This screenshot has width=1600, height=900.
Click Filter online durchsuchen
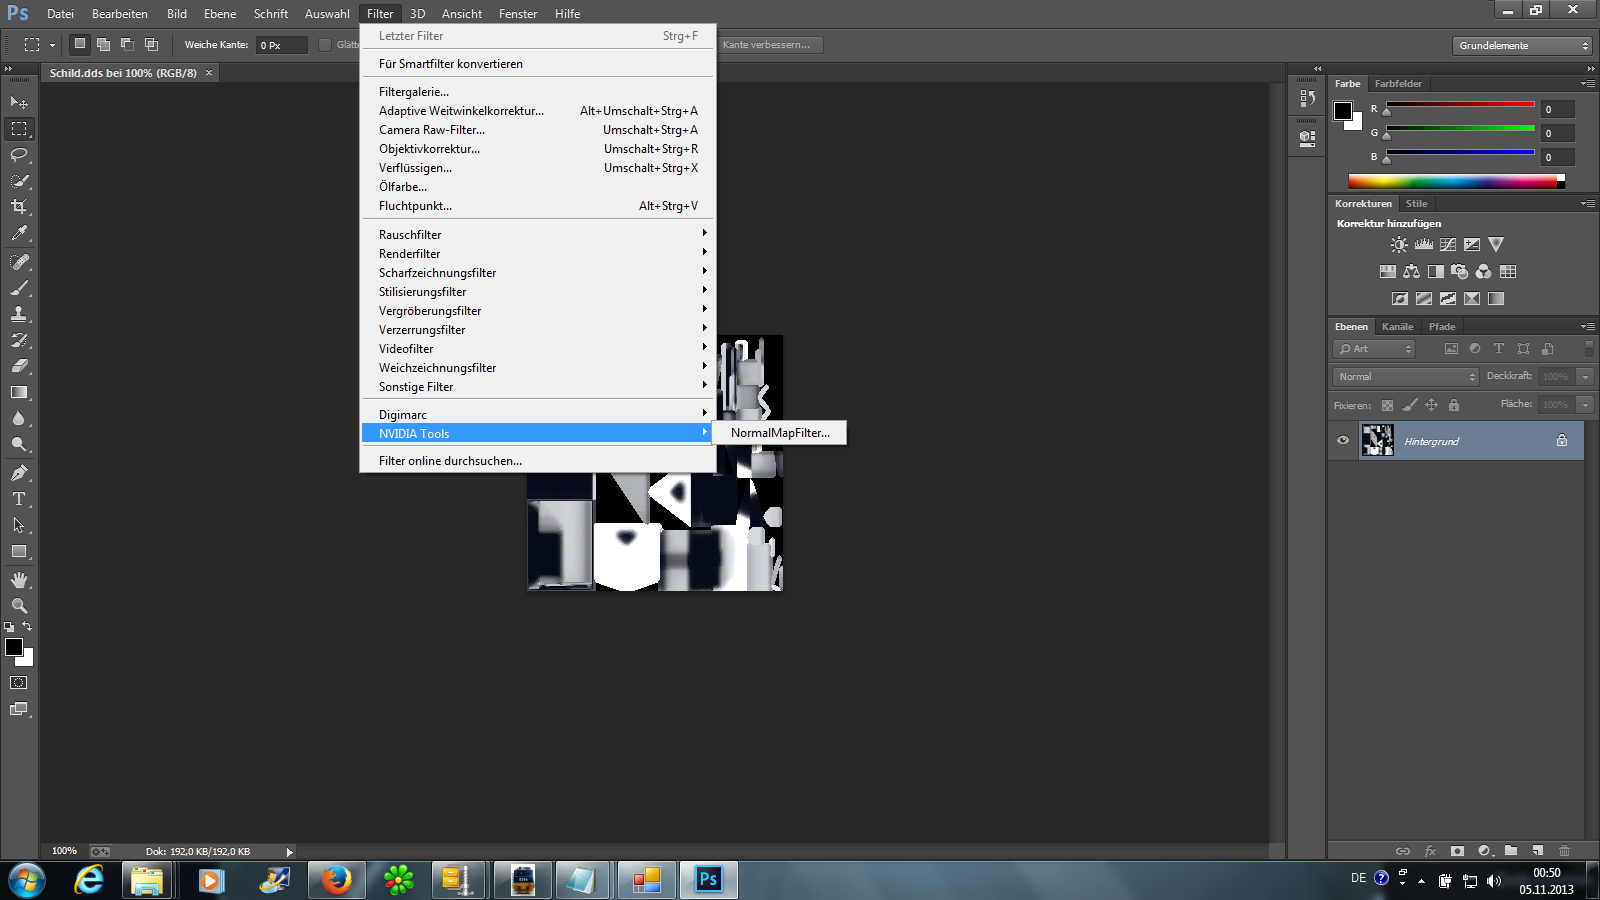pos(538,461)
